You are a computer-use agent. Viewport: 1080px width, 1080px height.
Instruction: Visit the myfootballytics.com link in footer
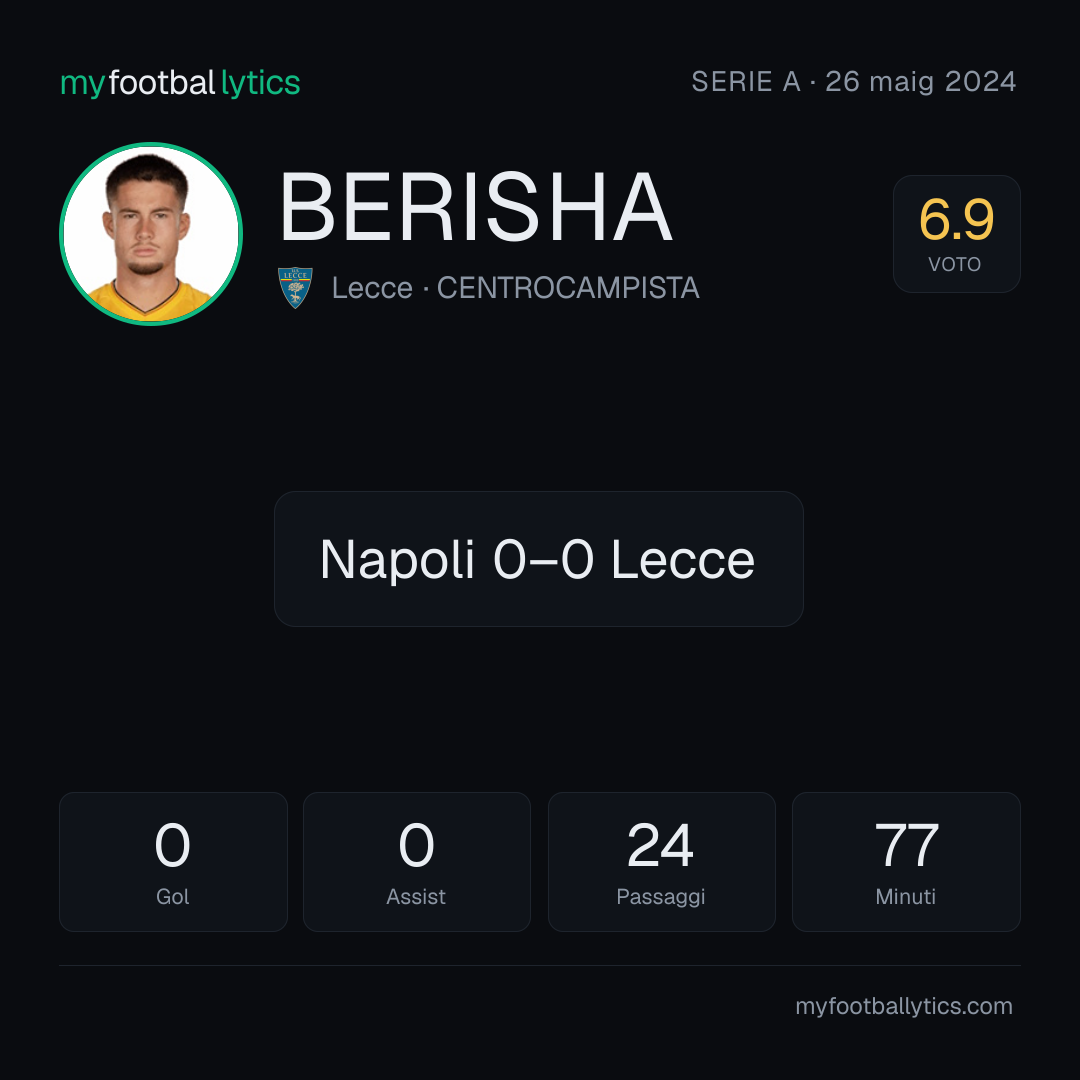coord(904,1006)
